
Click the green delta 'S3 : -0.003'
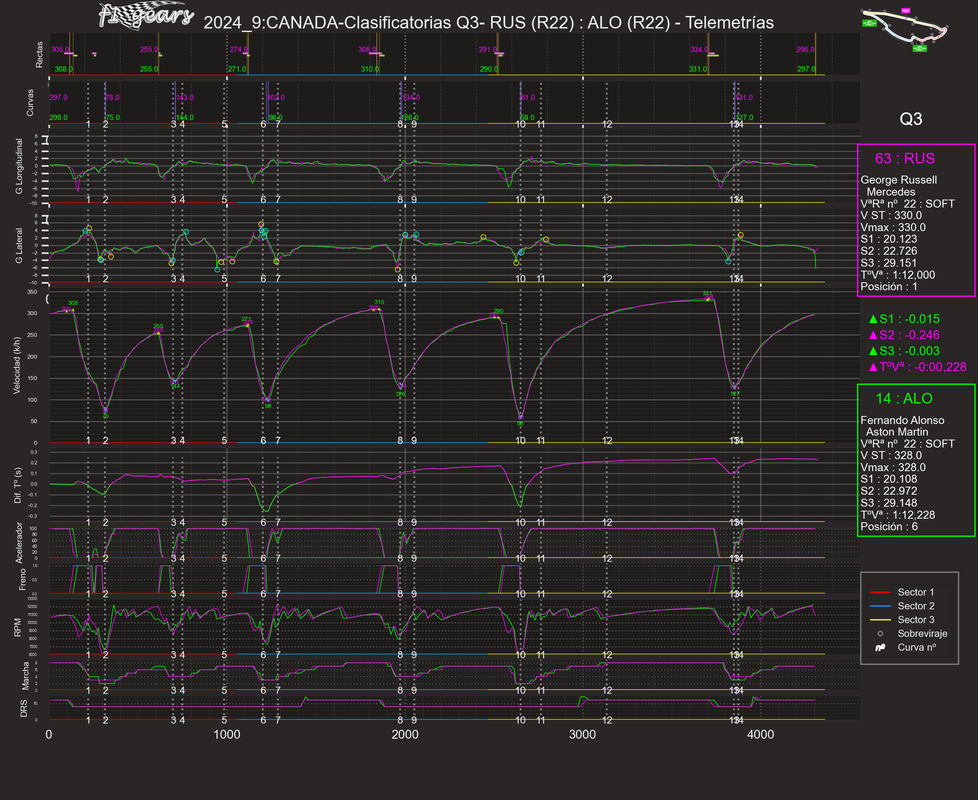point(904,351)
